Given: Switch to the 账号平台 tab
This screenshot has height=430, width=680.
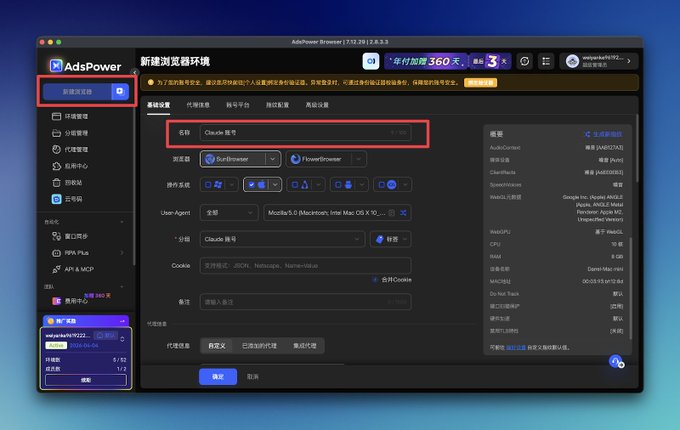Looking at the screenshot, I should (x=238, y=105).
